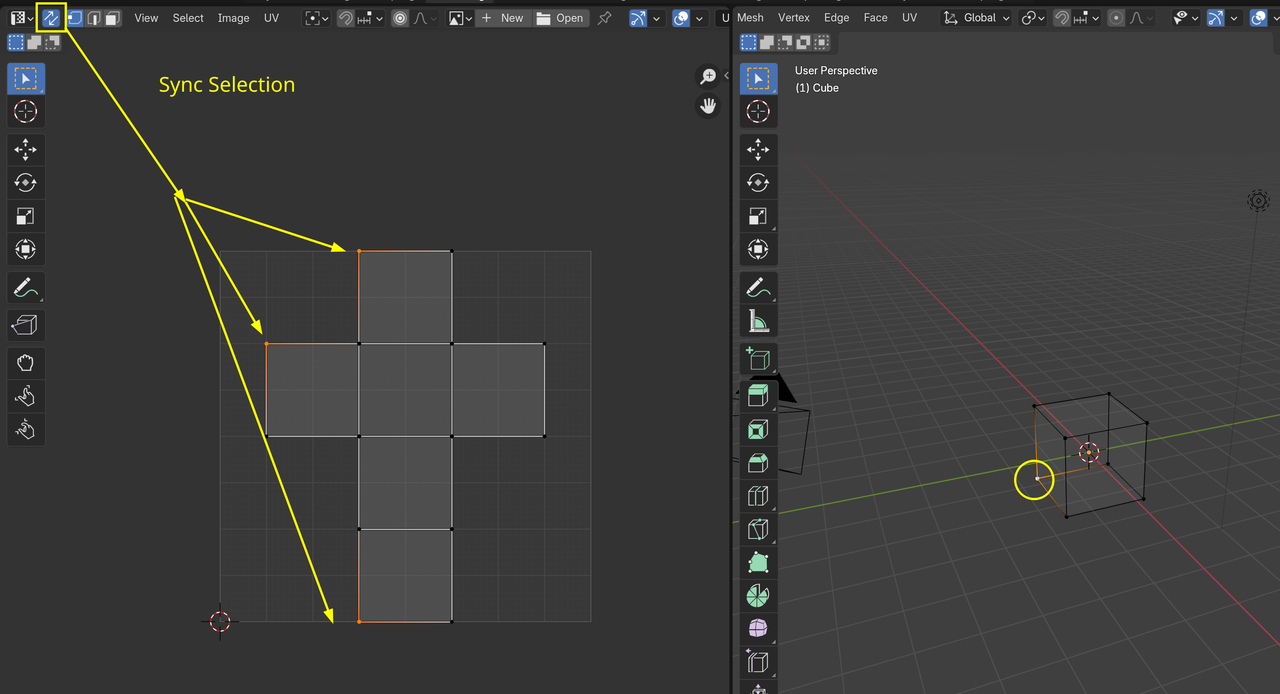Open pivot point dropdown in UV editor
This screenshot has height=694, width=1280.
point(316,18)
